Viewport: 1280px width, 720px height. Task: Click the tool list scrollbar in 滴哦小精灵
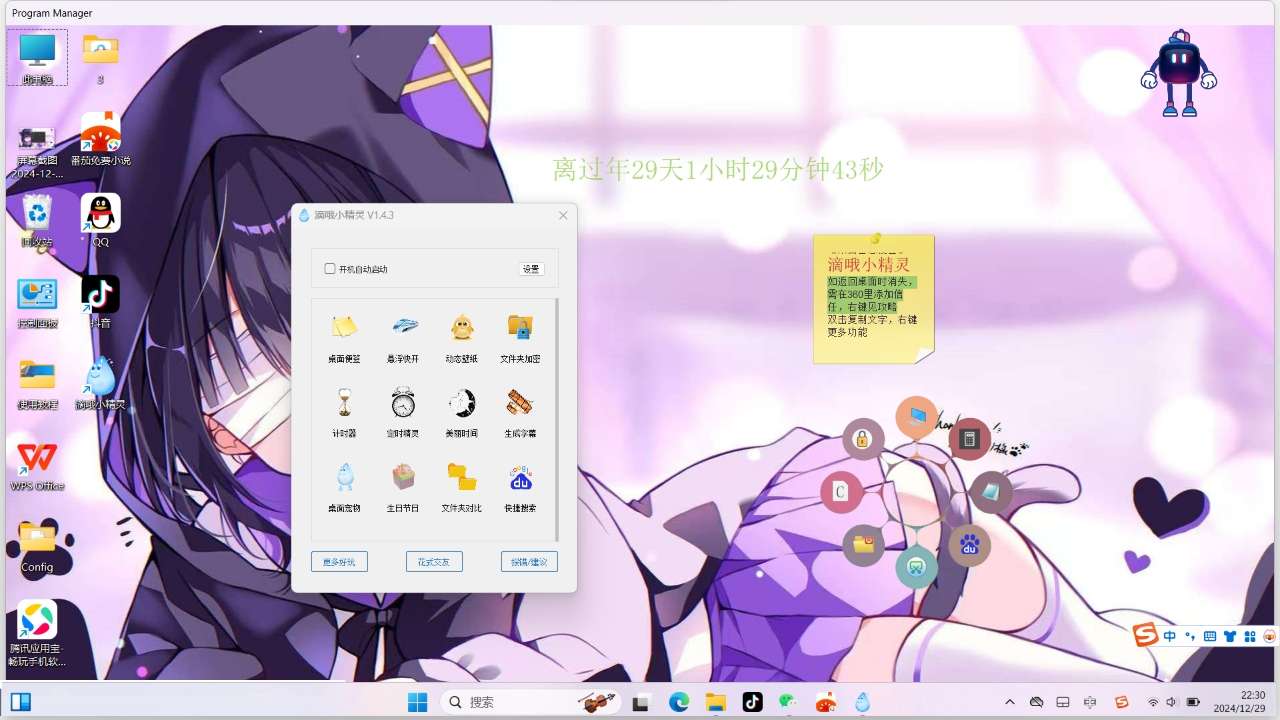click(x=556, y=420)
